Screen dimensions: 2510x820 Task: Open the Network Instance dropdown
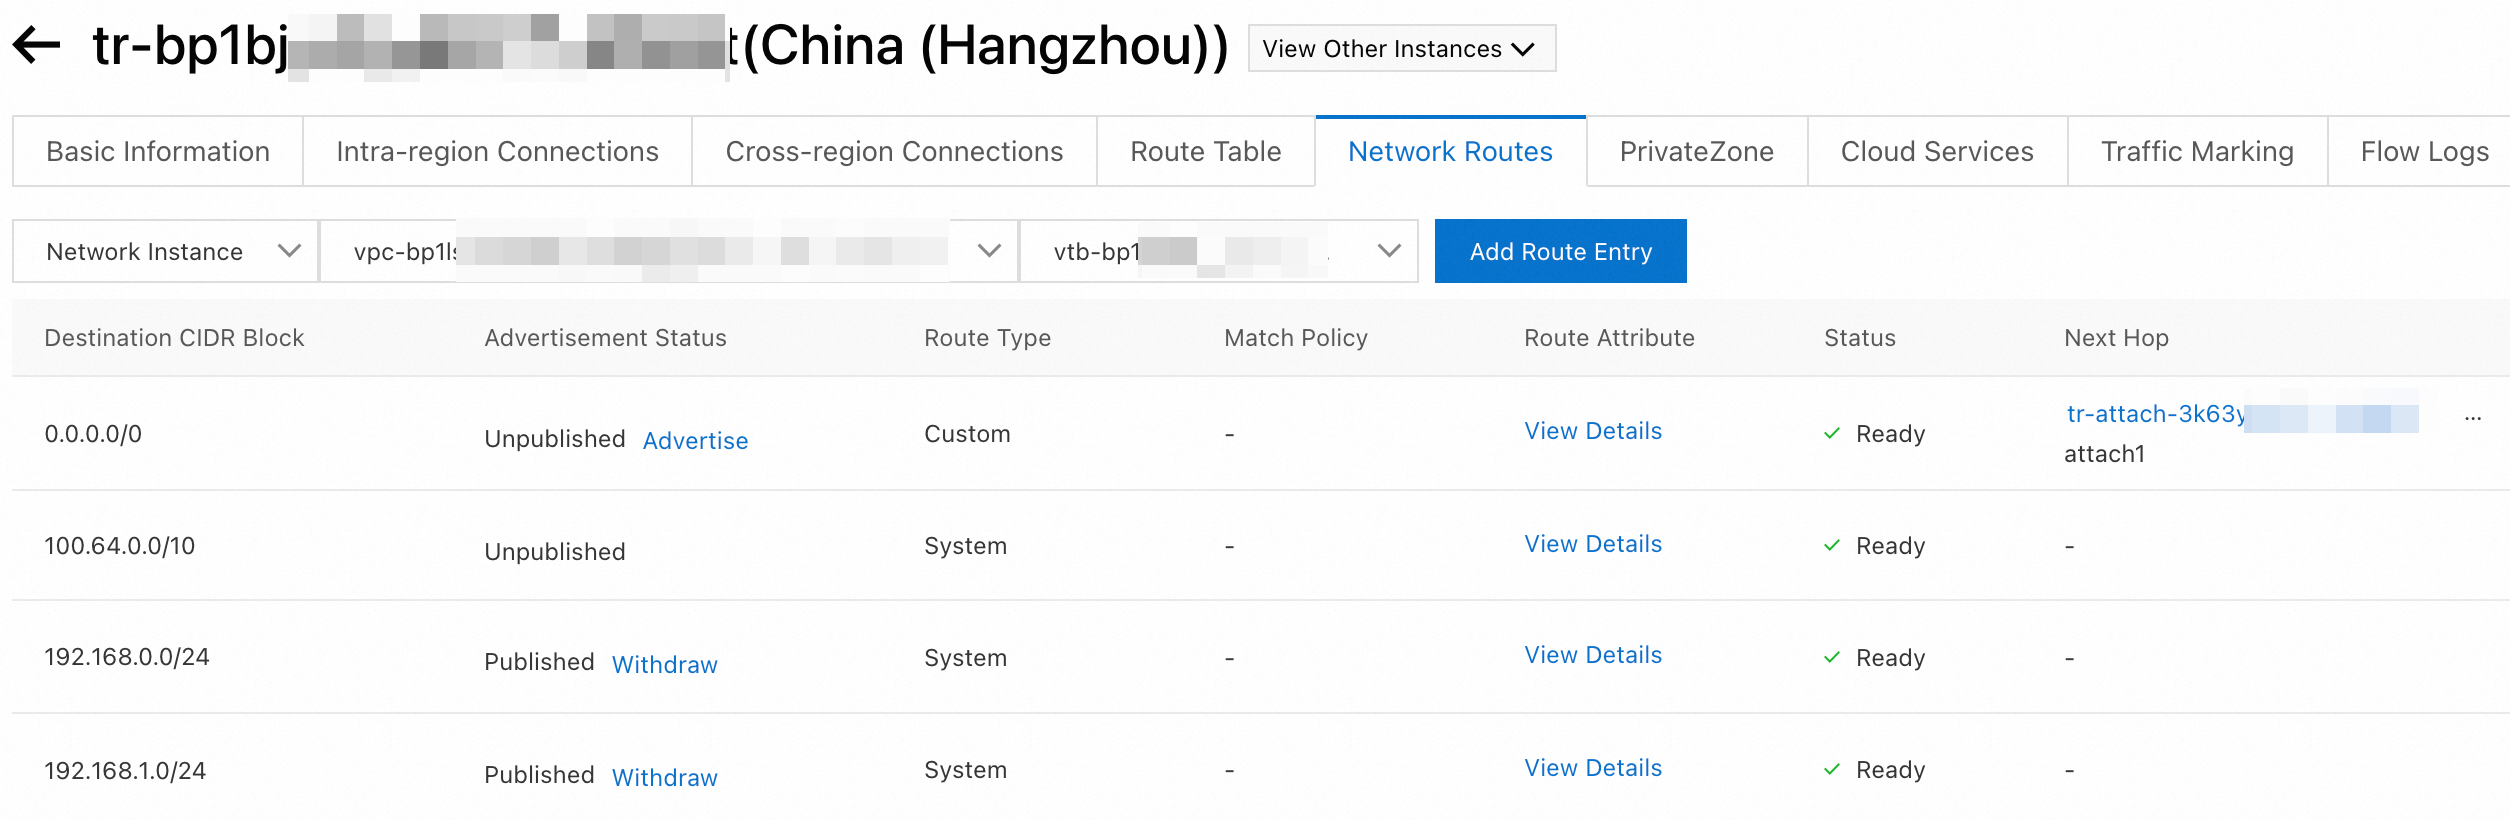coord(166,251)
